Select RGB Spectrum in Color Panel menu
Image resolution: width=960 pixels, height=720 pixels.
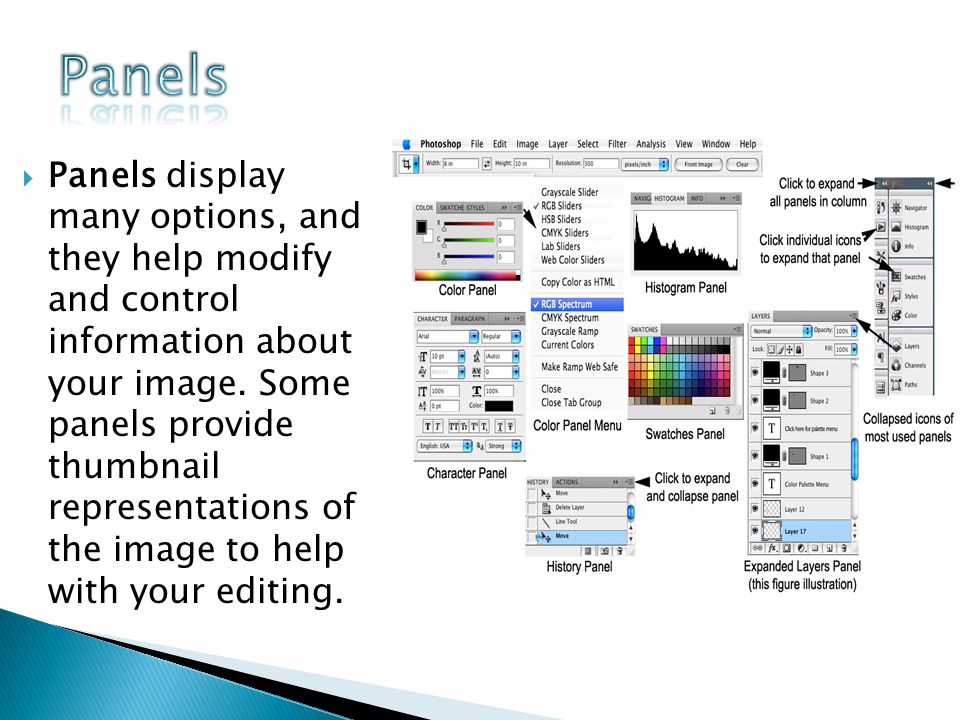pos(577,304)
